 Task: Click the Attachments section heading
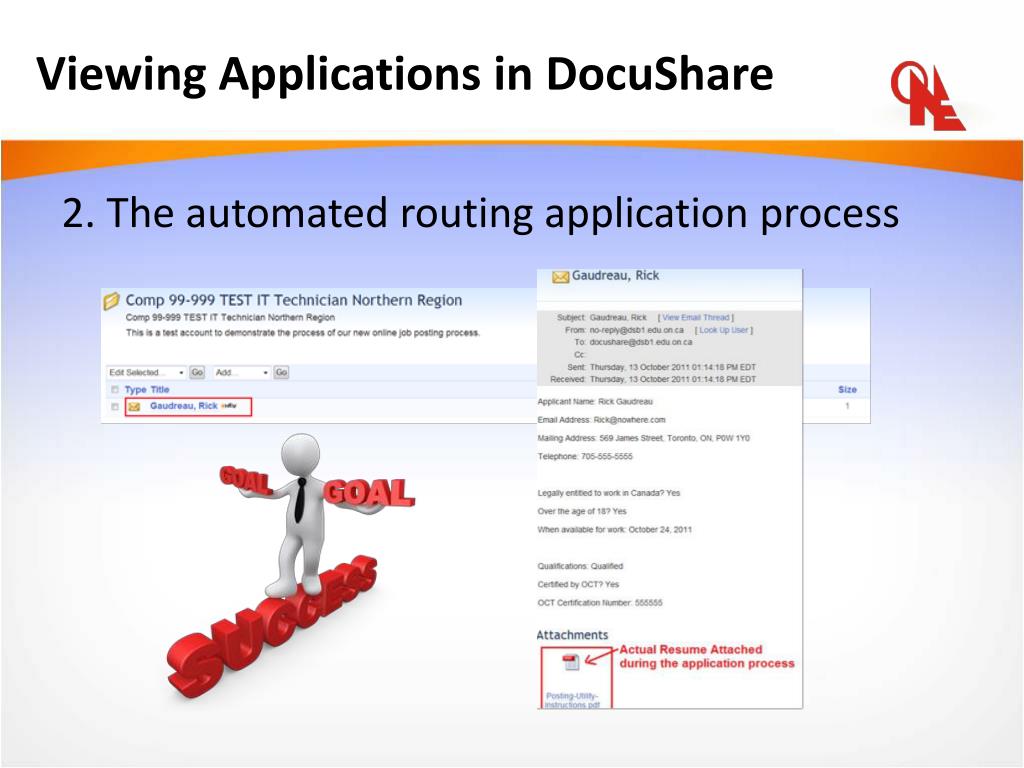[x=572, y=635]
